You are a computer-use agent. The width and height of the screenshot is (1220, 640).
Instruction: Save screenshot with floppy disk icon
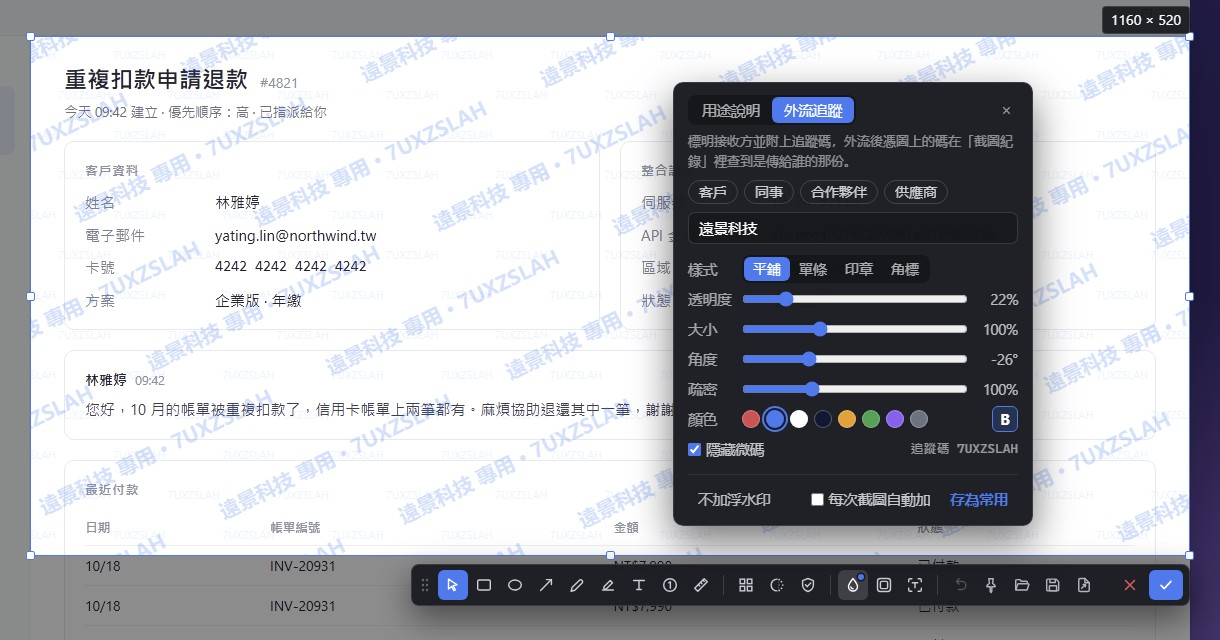point(1053,585)
